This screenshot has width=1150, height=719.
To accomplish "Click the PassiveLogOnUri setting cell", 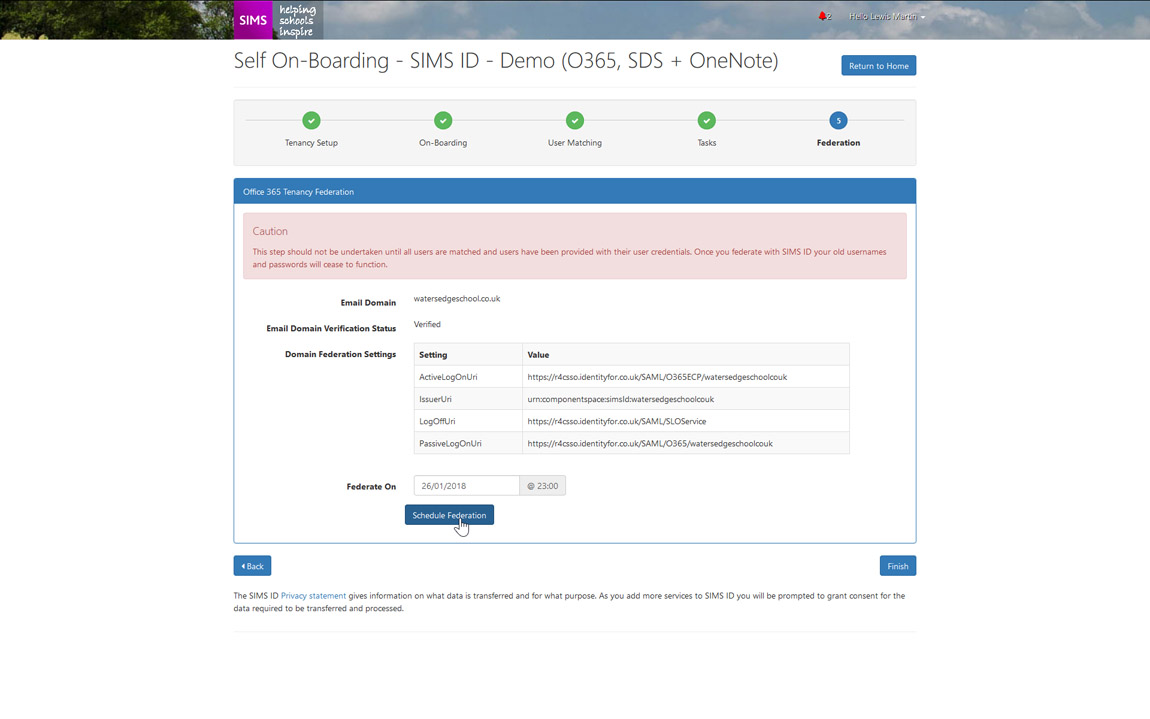I will pyautogui.click(x=468, y=443).
